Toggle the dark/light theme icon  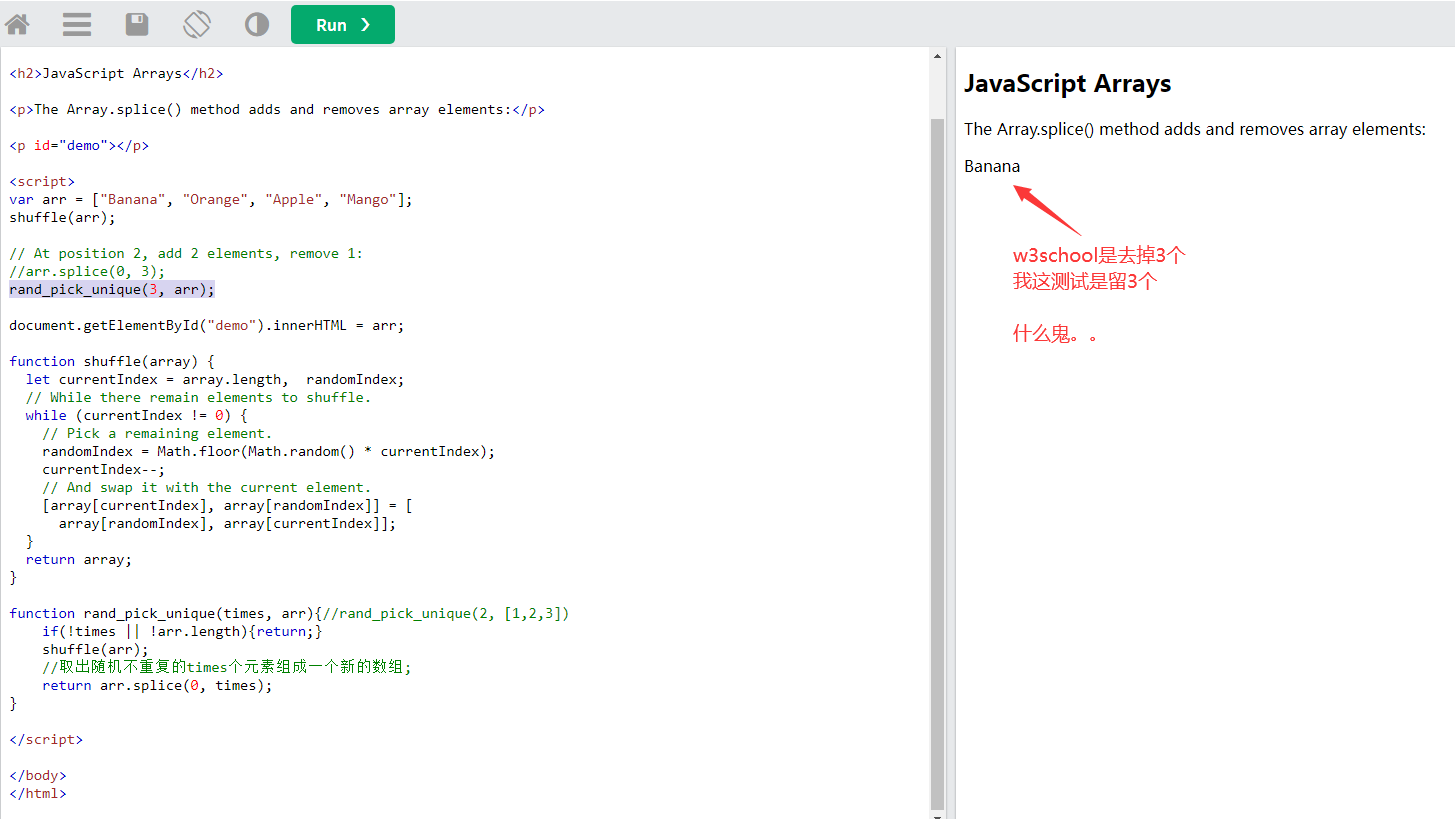tap(257, 24)
